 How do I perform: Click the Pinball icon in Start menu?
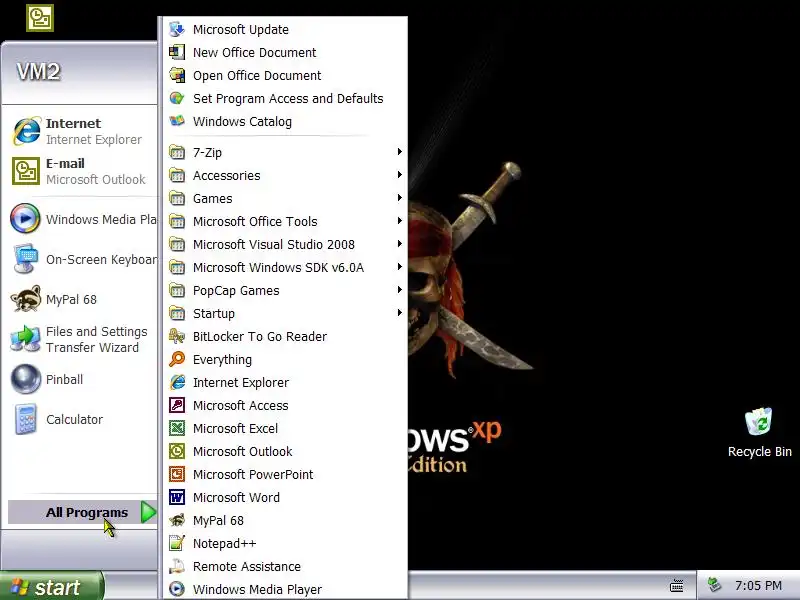click(26, 379)
